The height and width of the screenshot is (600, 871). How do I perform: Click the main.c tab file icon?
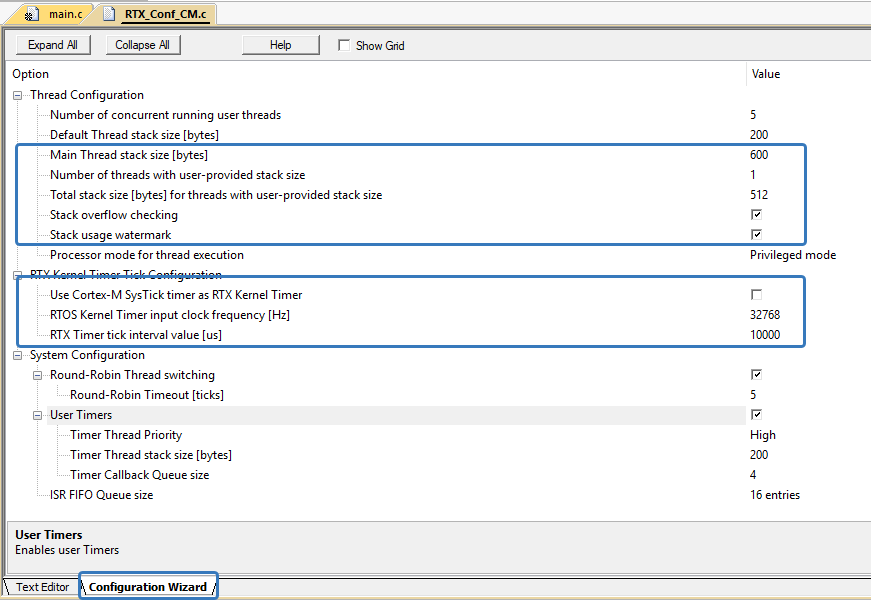(x=32, y=15)
